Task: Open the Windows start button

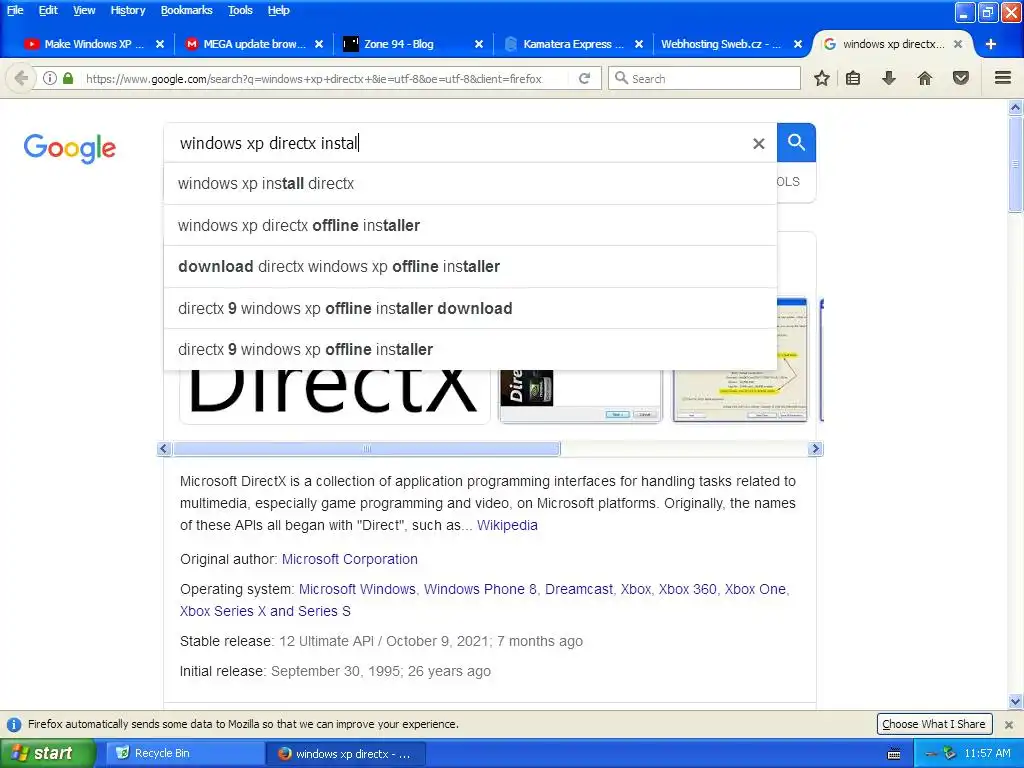Action: tap(47, 754)
